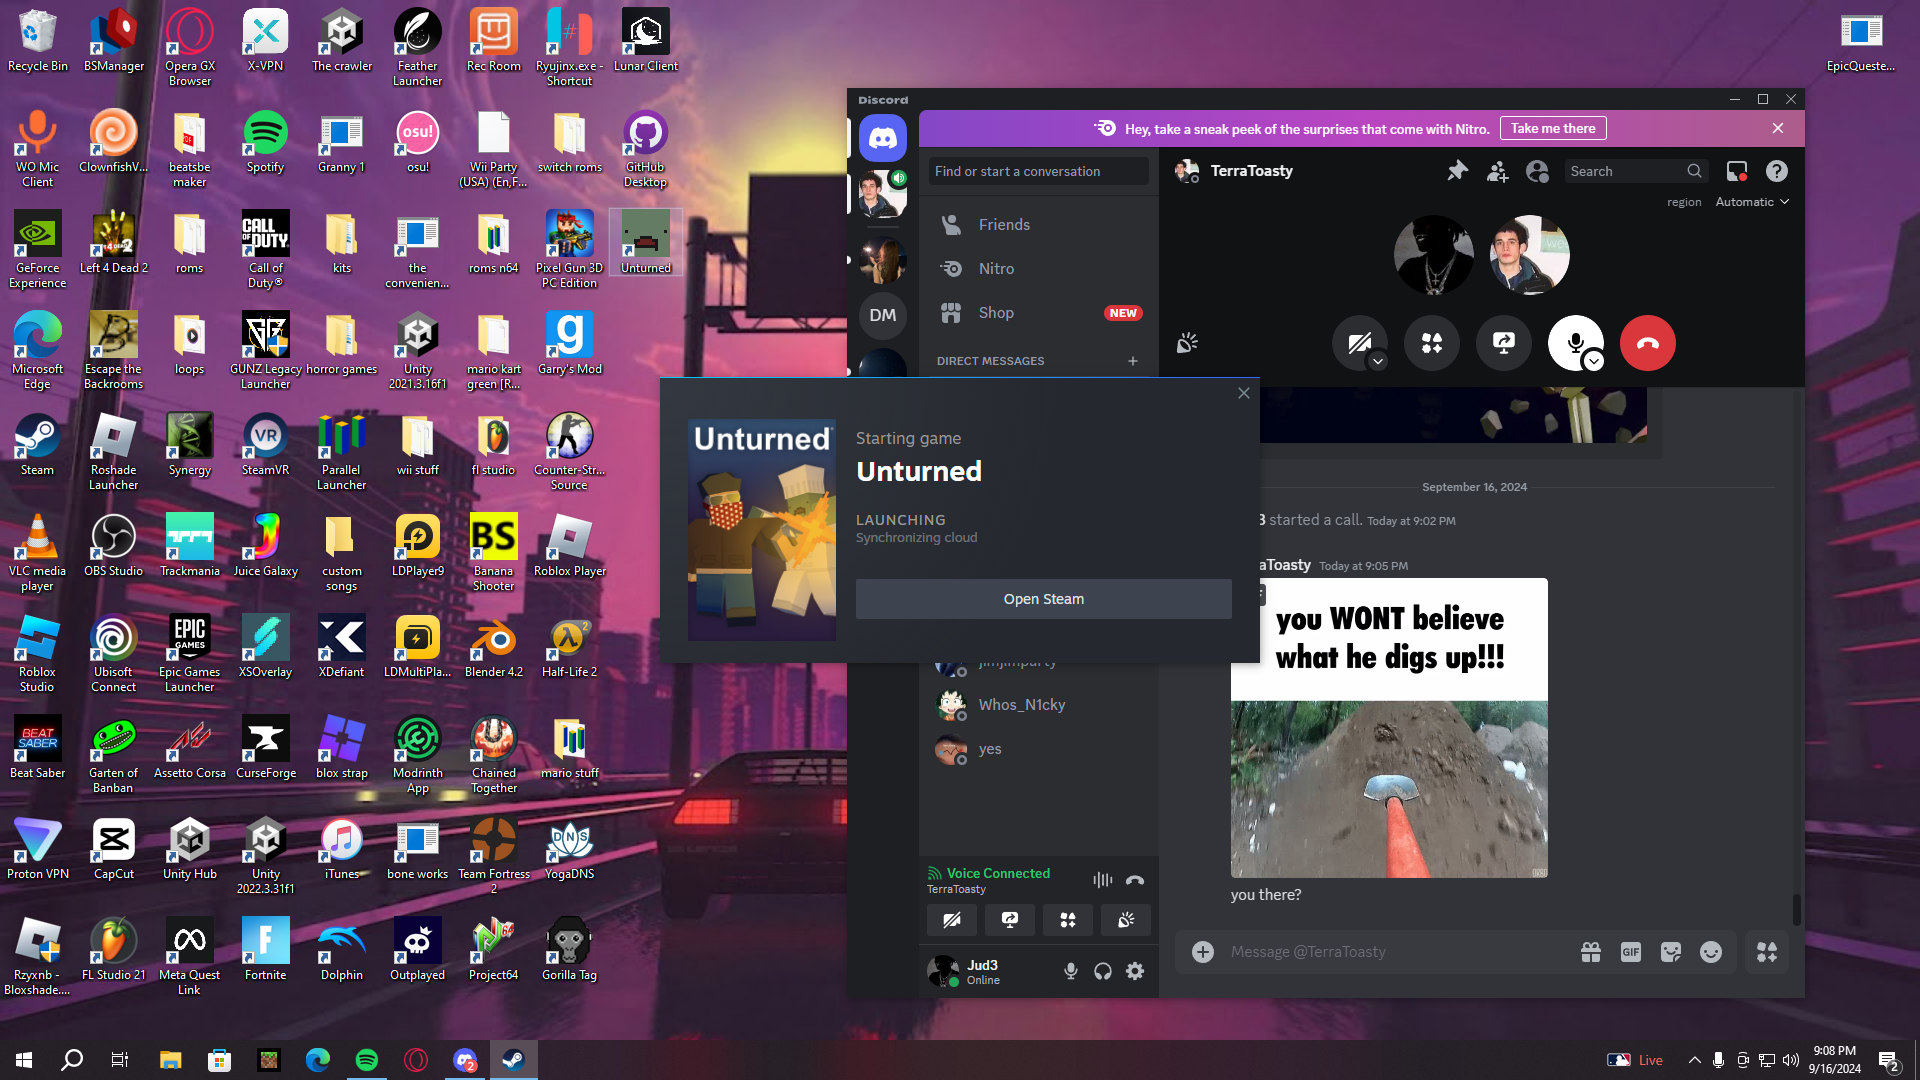Toggle deafen headphones in user panel
Viewport: 1920px width, 1080px height.
point(1103,971)
